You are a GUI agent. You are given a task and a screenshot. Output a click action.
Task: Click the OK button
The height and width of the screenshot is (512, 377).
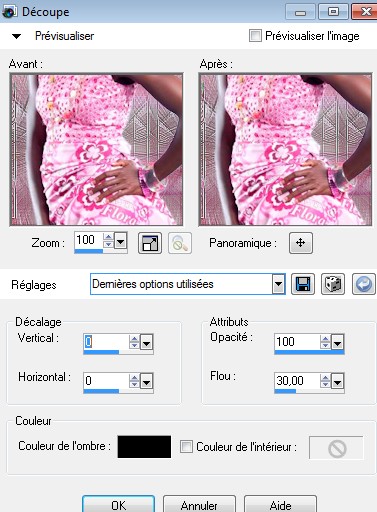tap(118, 505)
